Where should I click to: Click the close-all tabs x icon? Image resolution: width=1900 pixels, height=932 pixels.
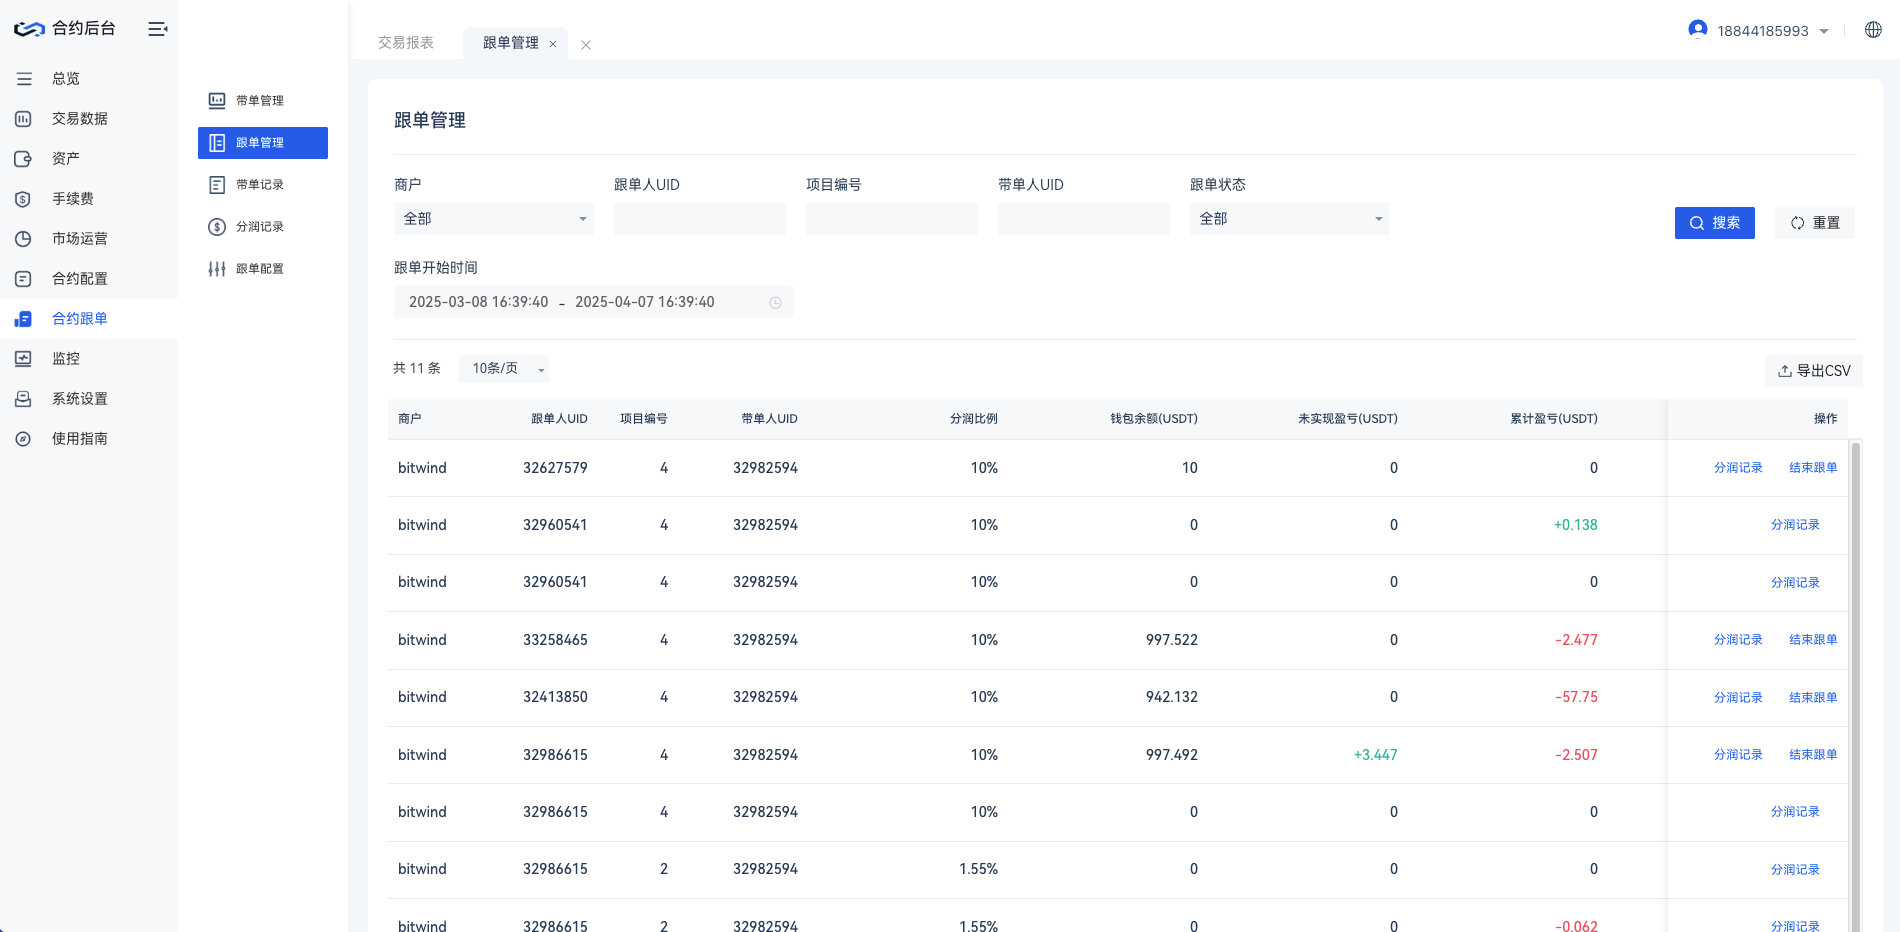(586, 45)
